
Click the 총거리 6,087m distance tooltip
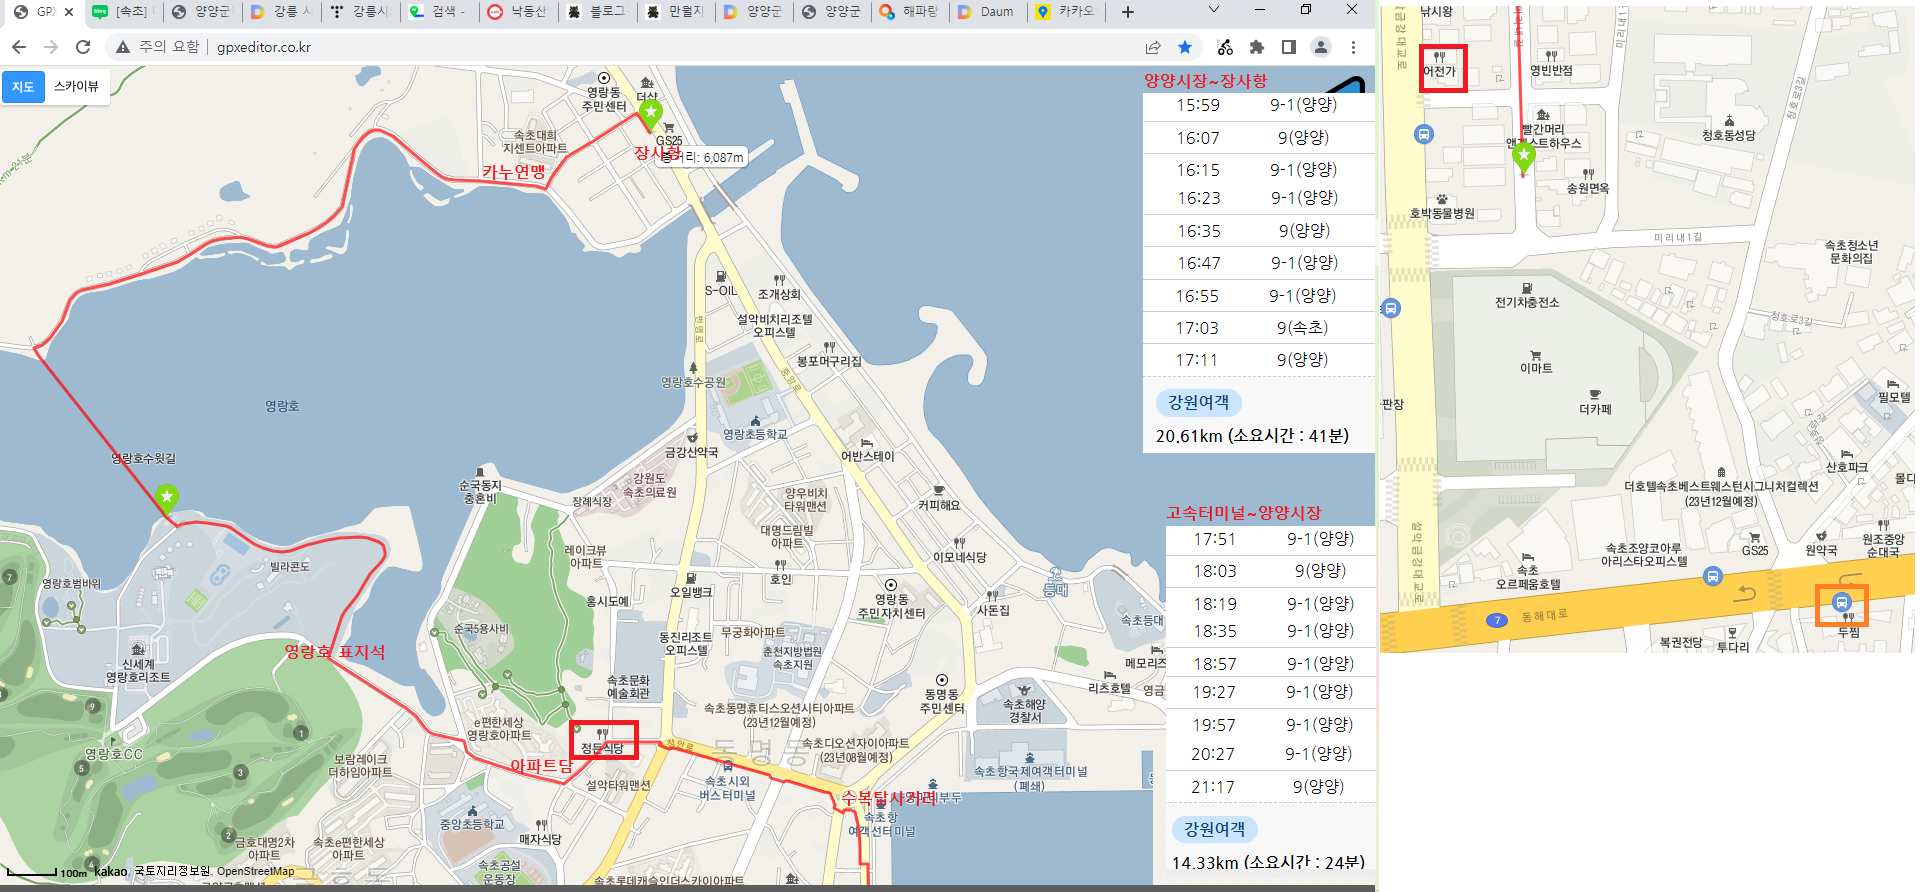(704, 157)
